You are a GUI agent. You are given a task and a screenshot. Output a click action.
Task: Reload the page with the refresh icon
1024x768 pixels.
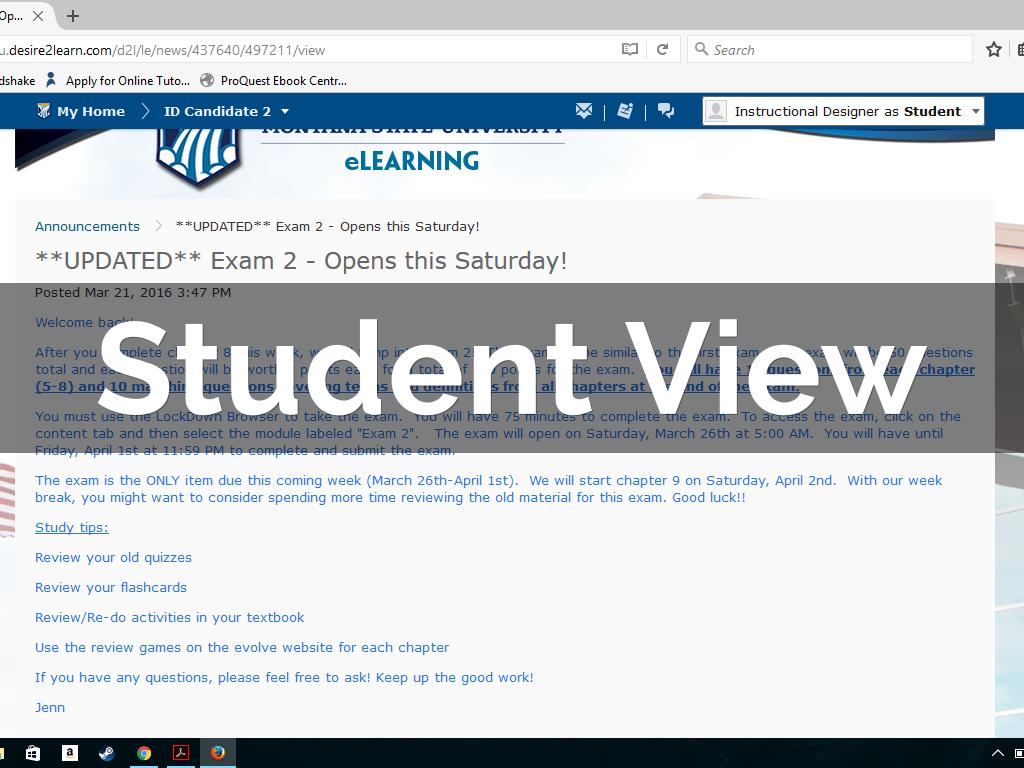click(662, 49)
